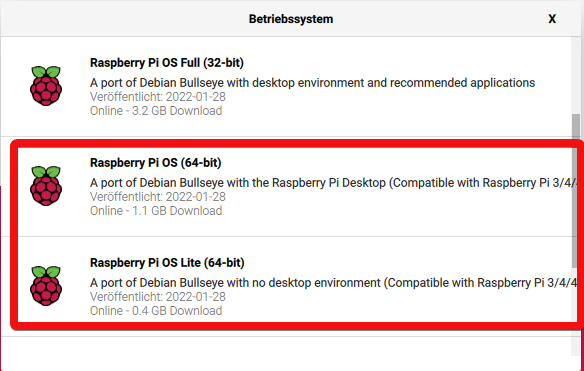Click the vertical scrollbar thumb of the OS list
Viewport: 584px width, 371px height.
click(x=576, y=190)
